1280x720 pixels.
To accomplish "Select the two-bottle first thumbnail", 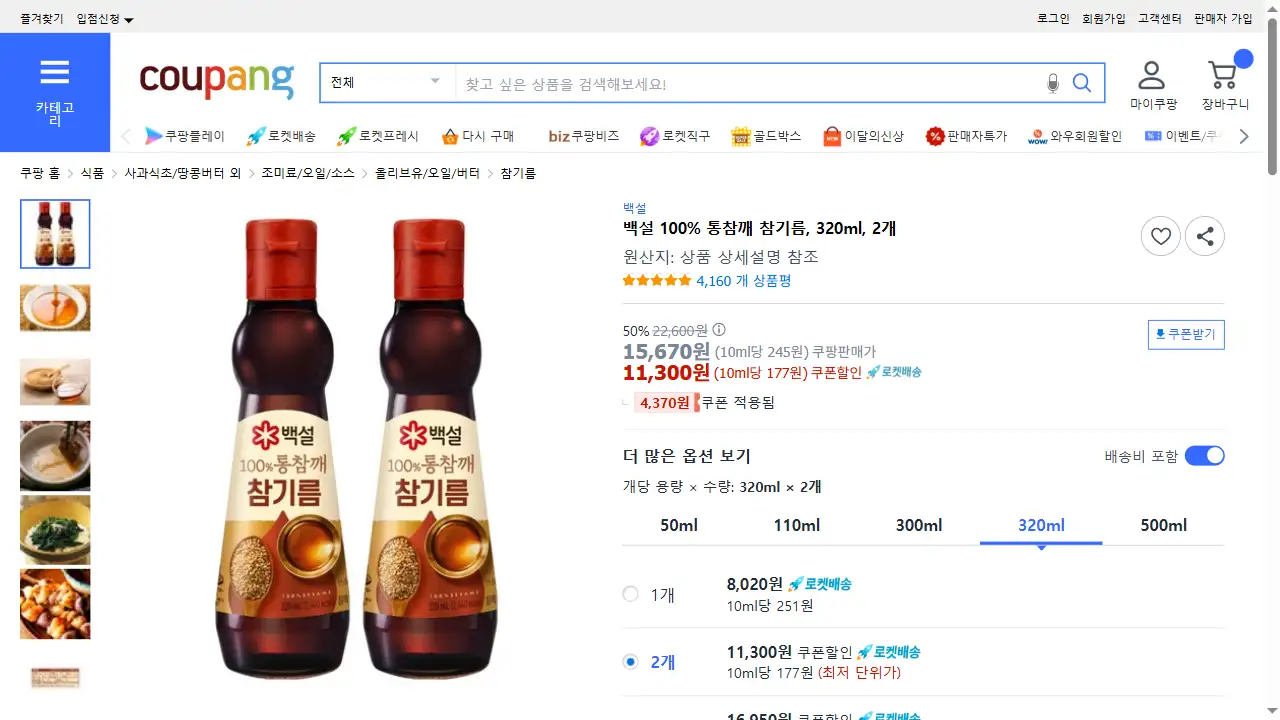I will coord(55,234).
